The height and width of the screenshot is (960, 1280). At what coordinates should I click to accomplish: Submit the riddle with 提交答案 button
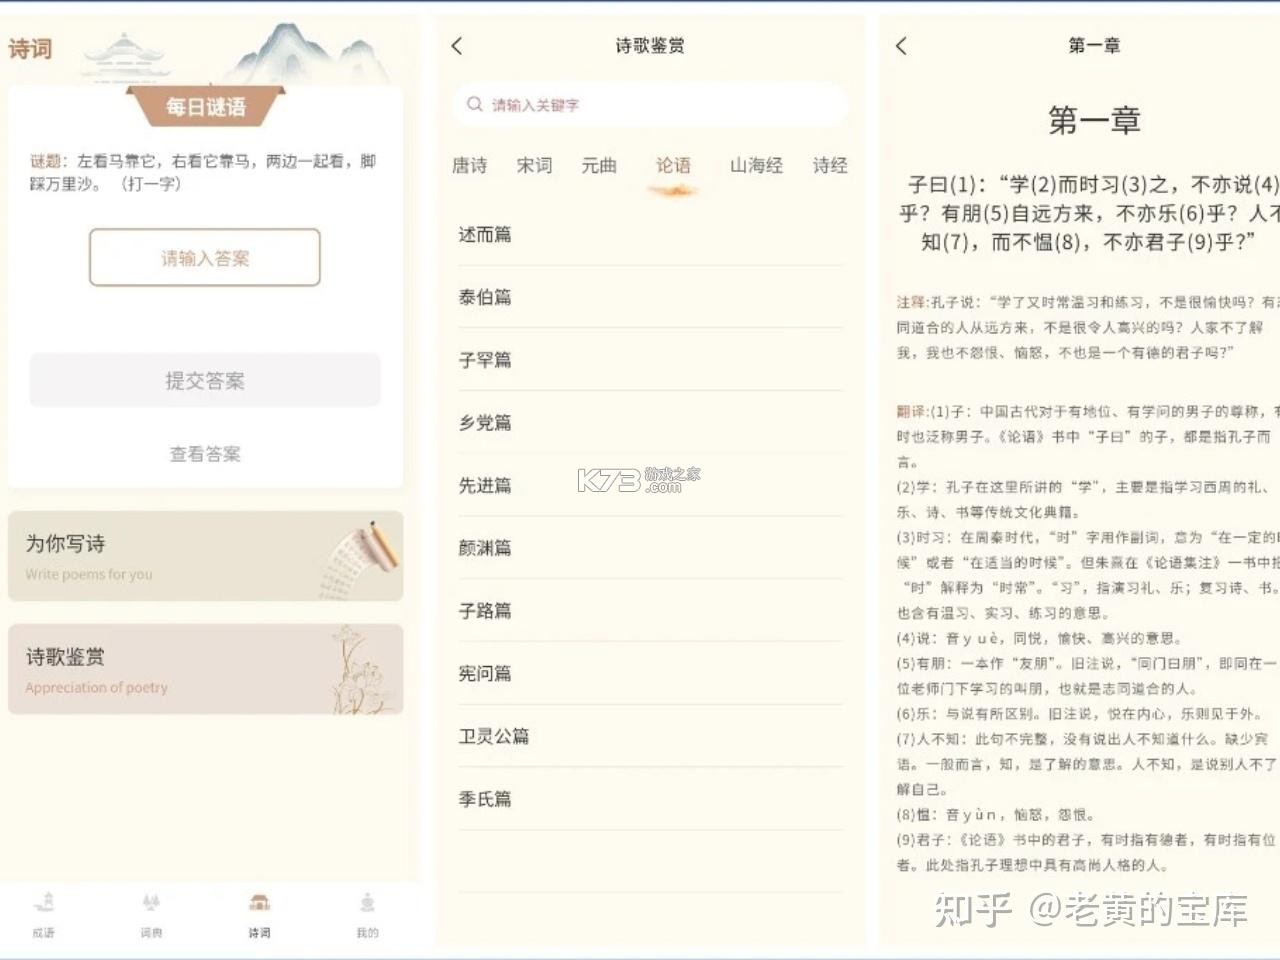[205, 380]
